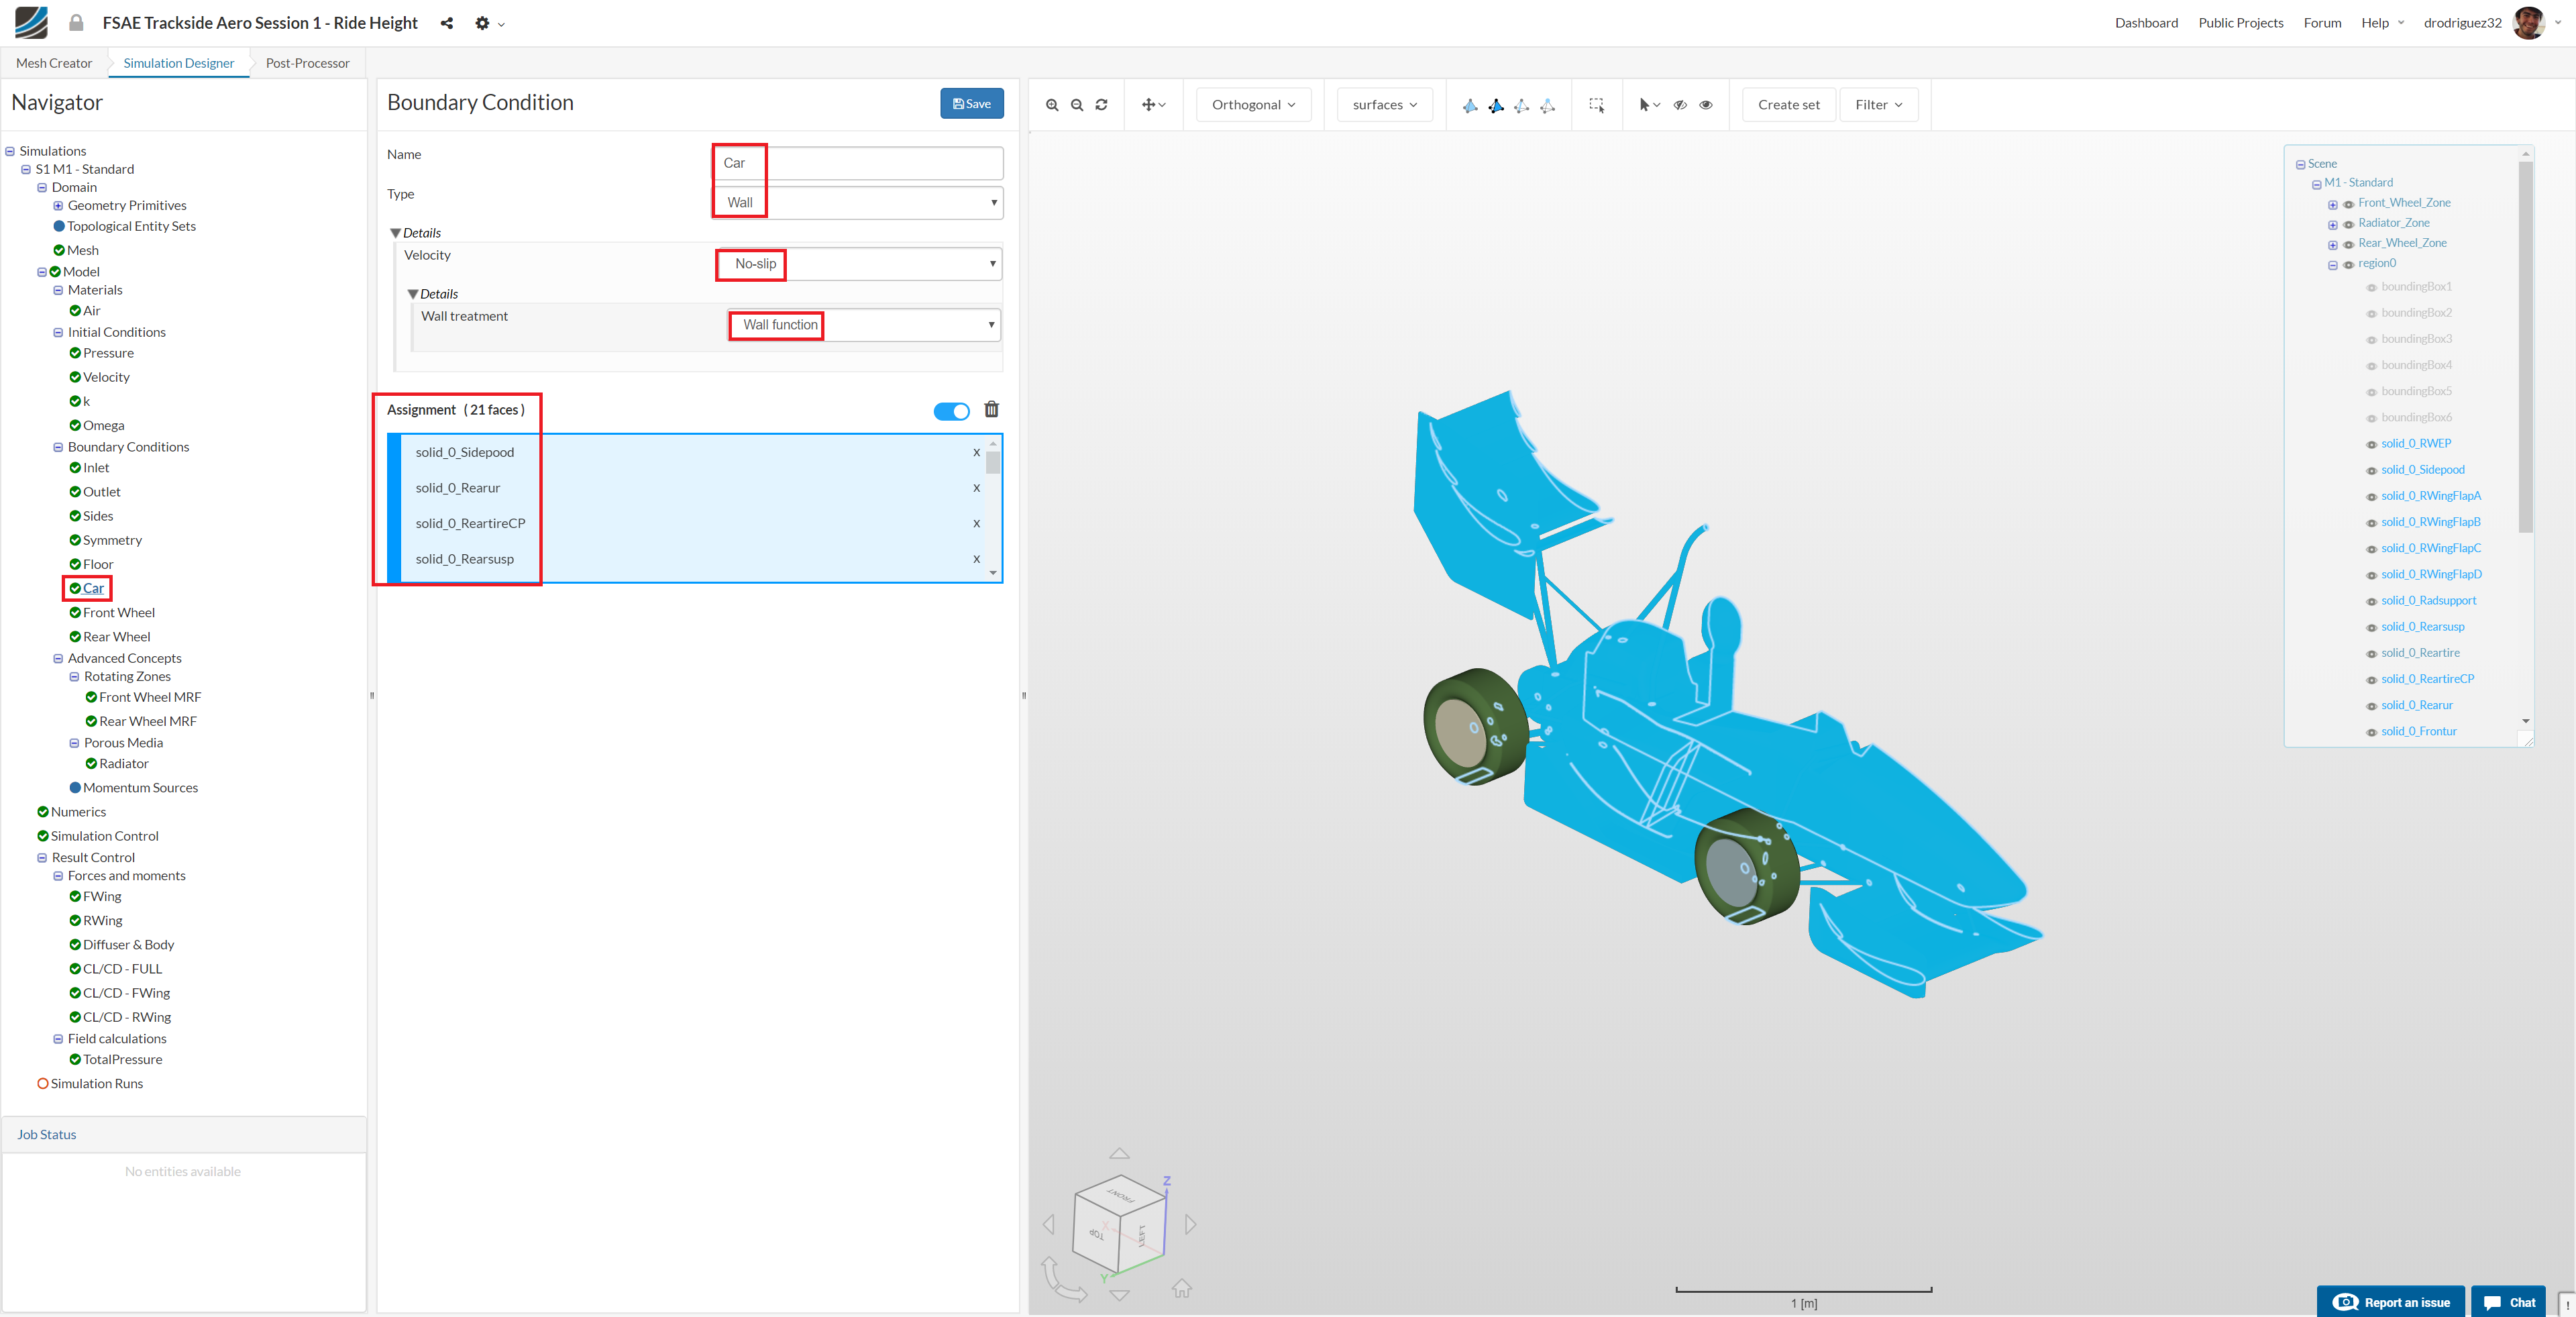The width and height of the screenshot is (2576, 1317).
Task: Open the Mesh Creator tab
Action: pos(54,63)
